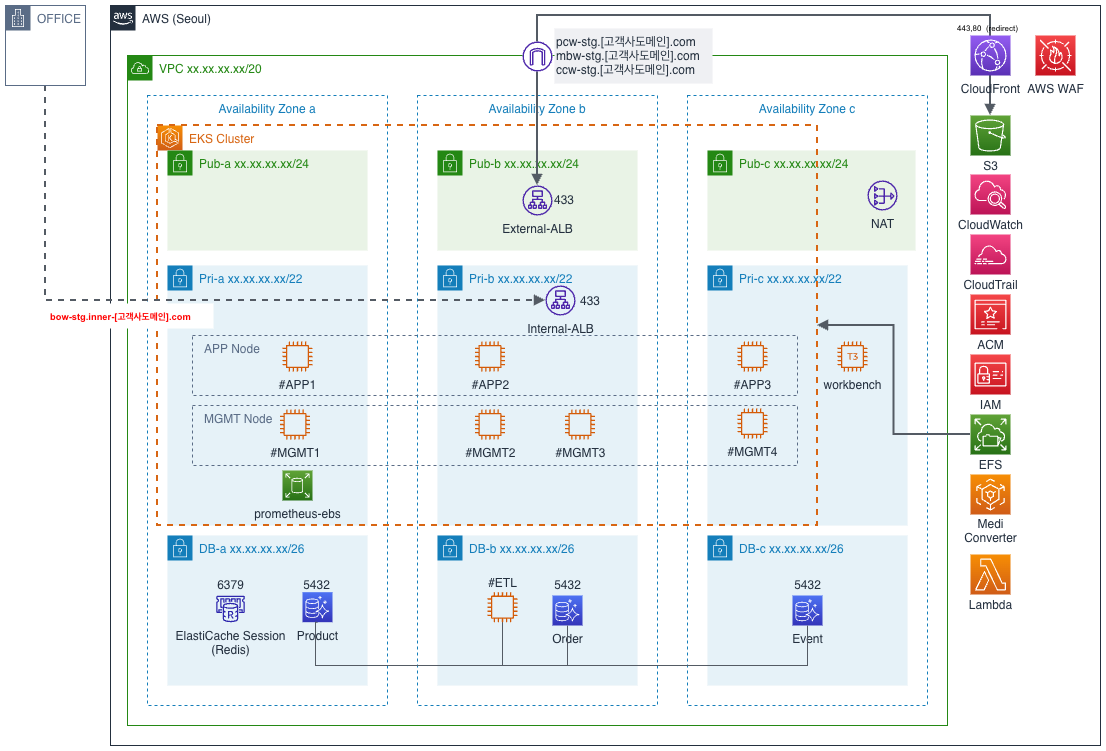
Task: Select the ACM certificate icon
Action: click(x=991, y=314)
